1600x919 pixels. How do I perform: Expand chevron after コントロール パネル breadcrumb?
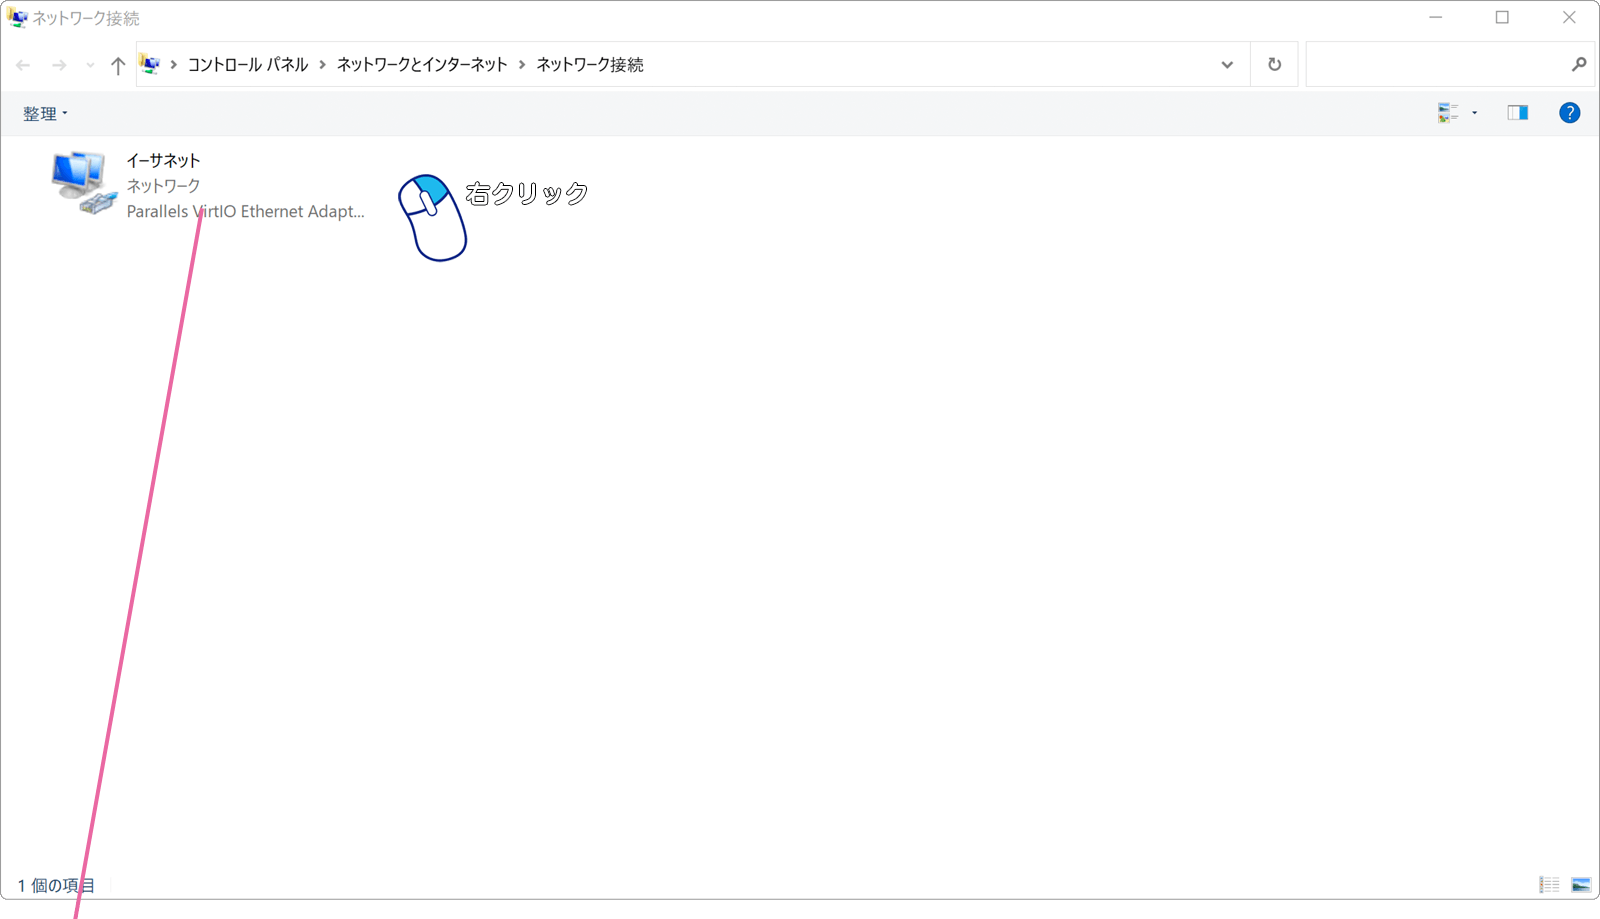pos(323,64)
